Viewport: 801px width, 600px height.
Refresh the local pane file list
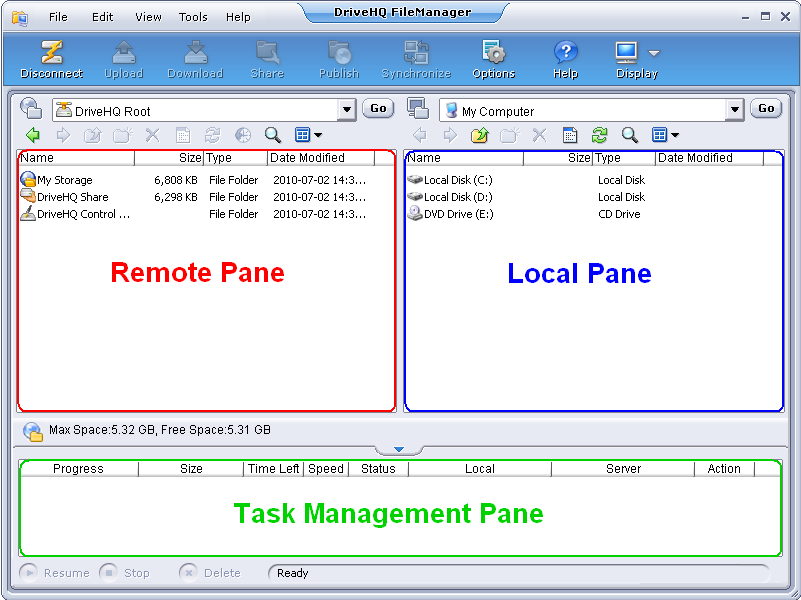click(599, 135)
